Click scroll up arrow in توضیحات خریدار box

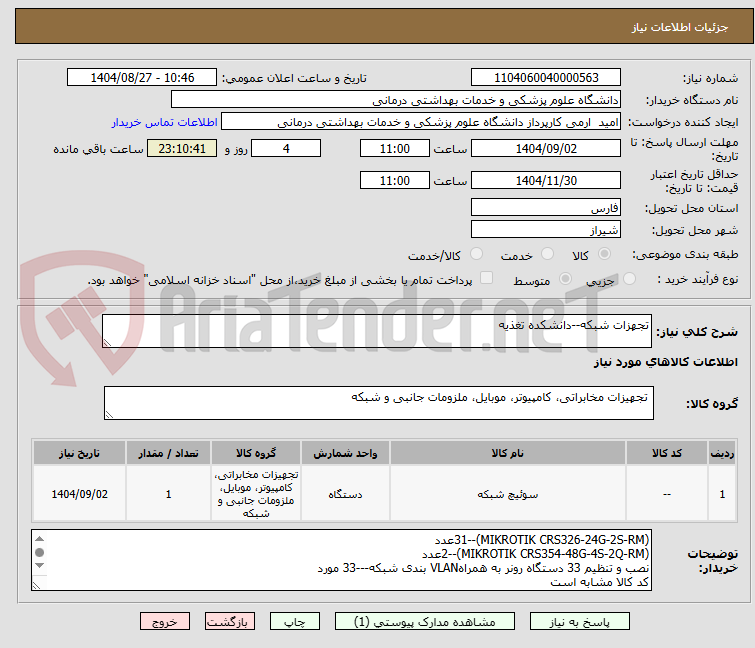[x=39, y=539]
